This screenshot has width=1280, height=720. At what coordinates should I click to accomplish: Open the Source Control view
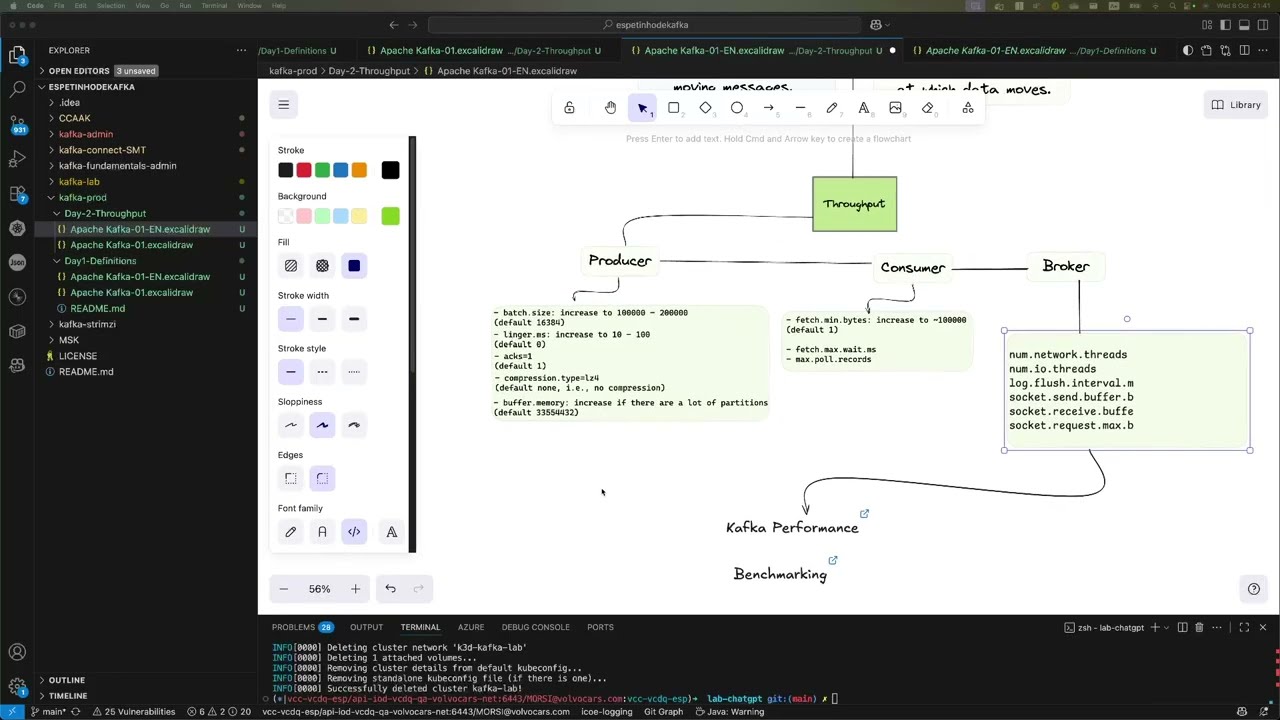(x=17, y=124)
